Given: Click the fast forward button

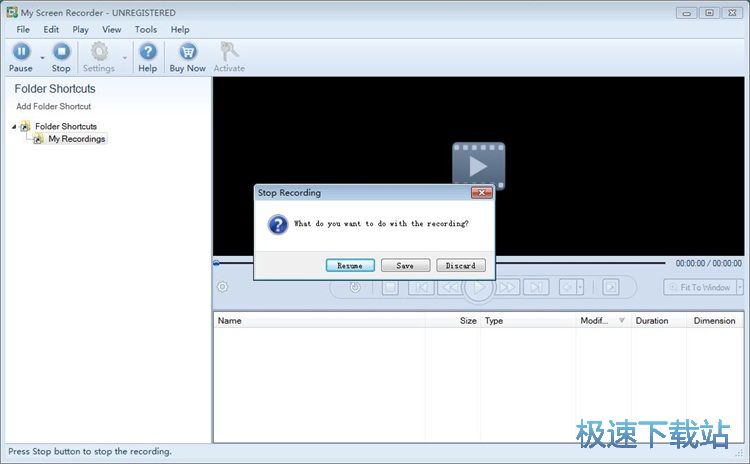Looking at the screenshot, I should (x=507, y=287).
